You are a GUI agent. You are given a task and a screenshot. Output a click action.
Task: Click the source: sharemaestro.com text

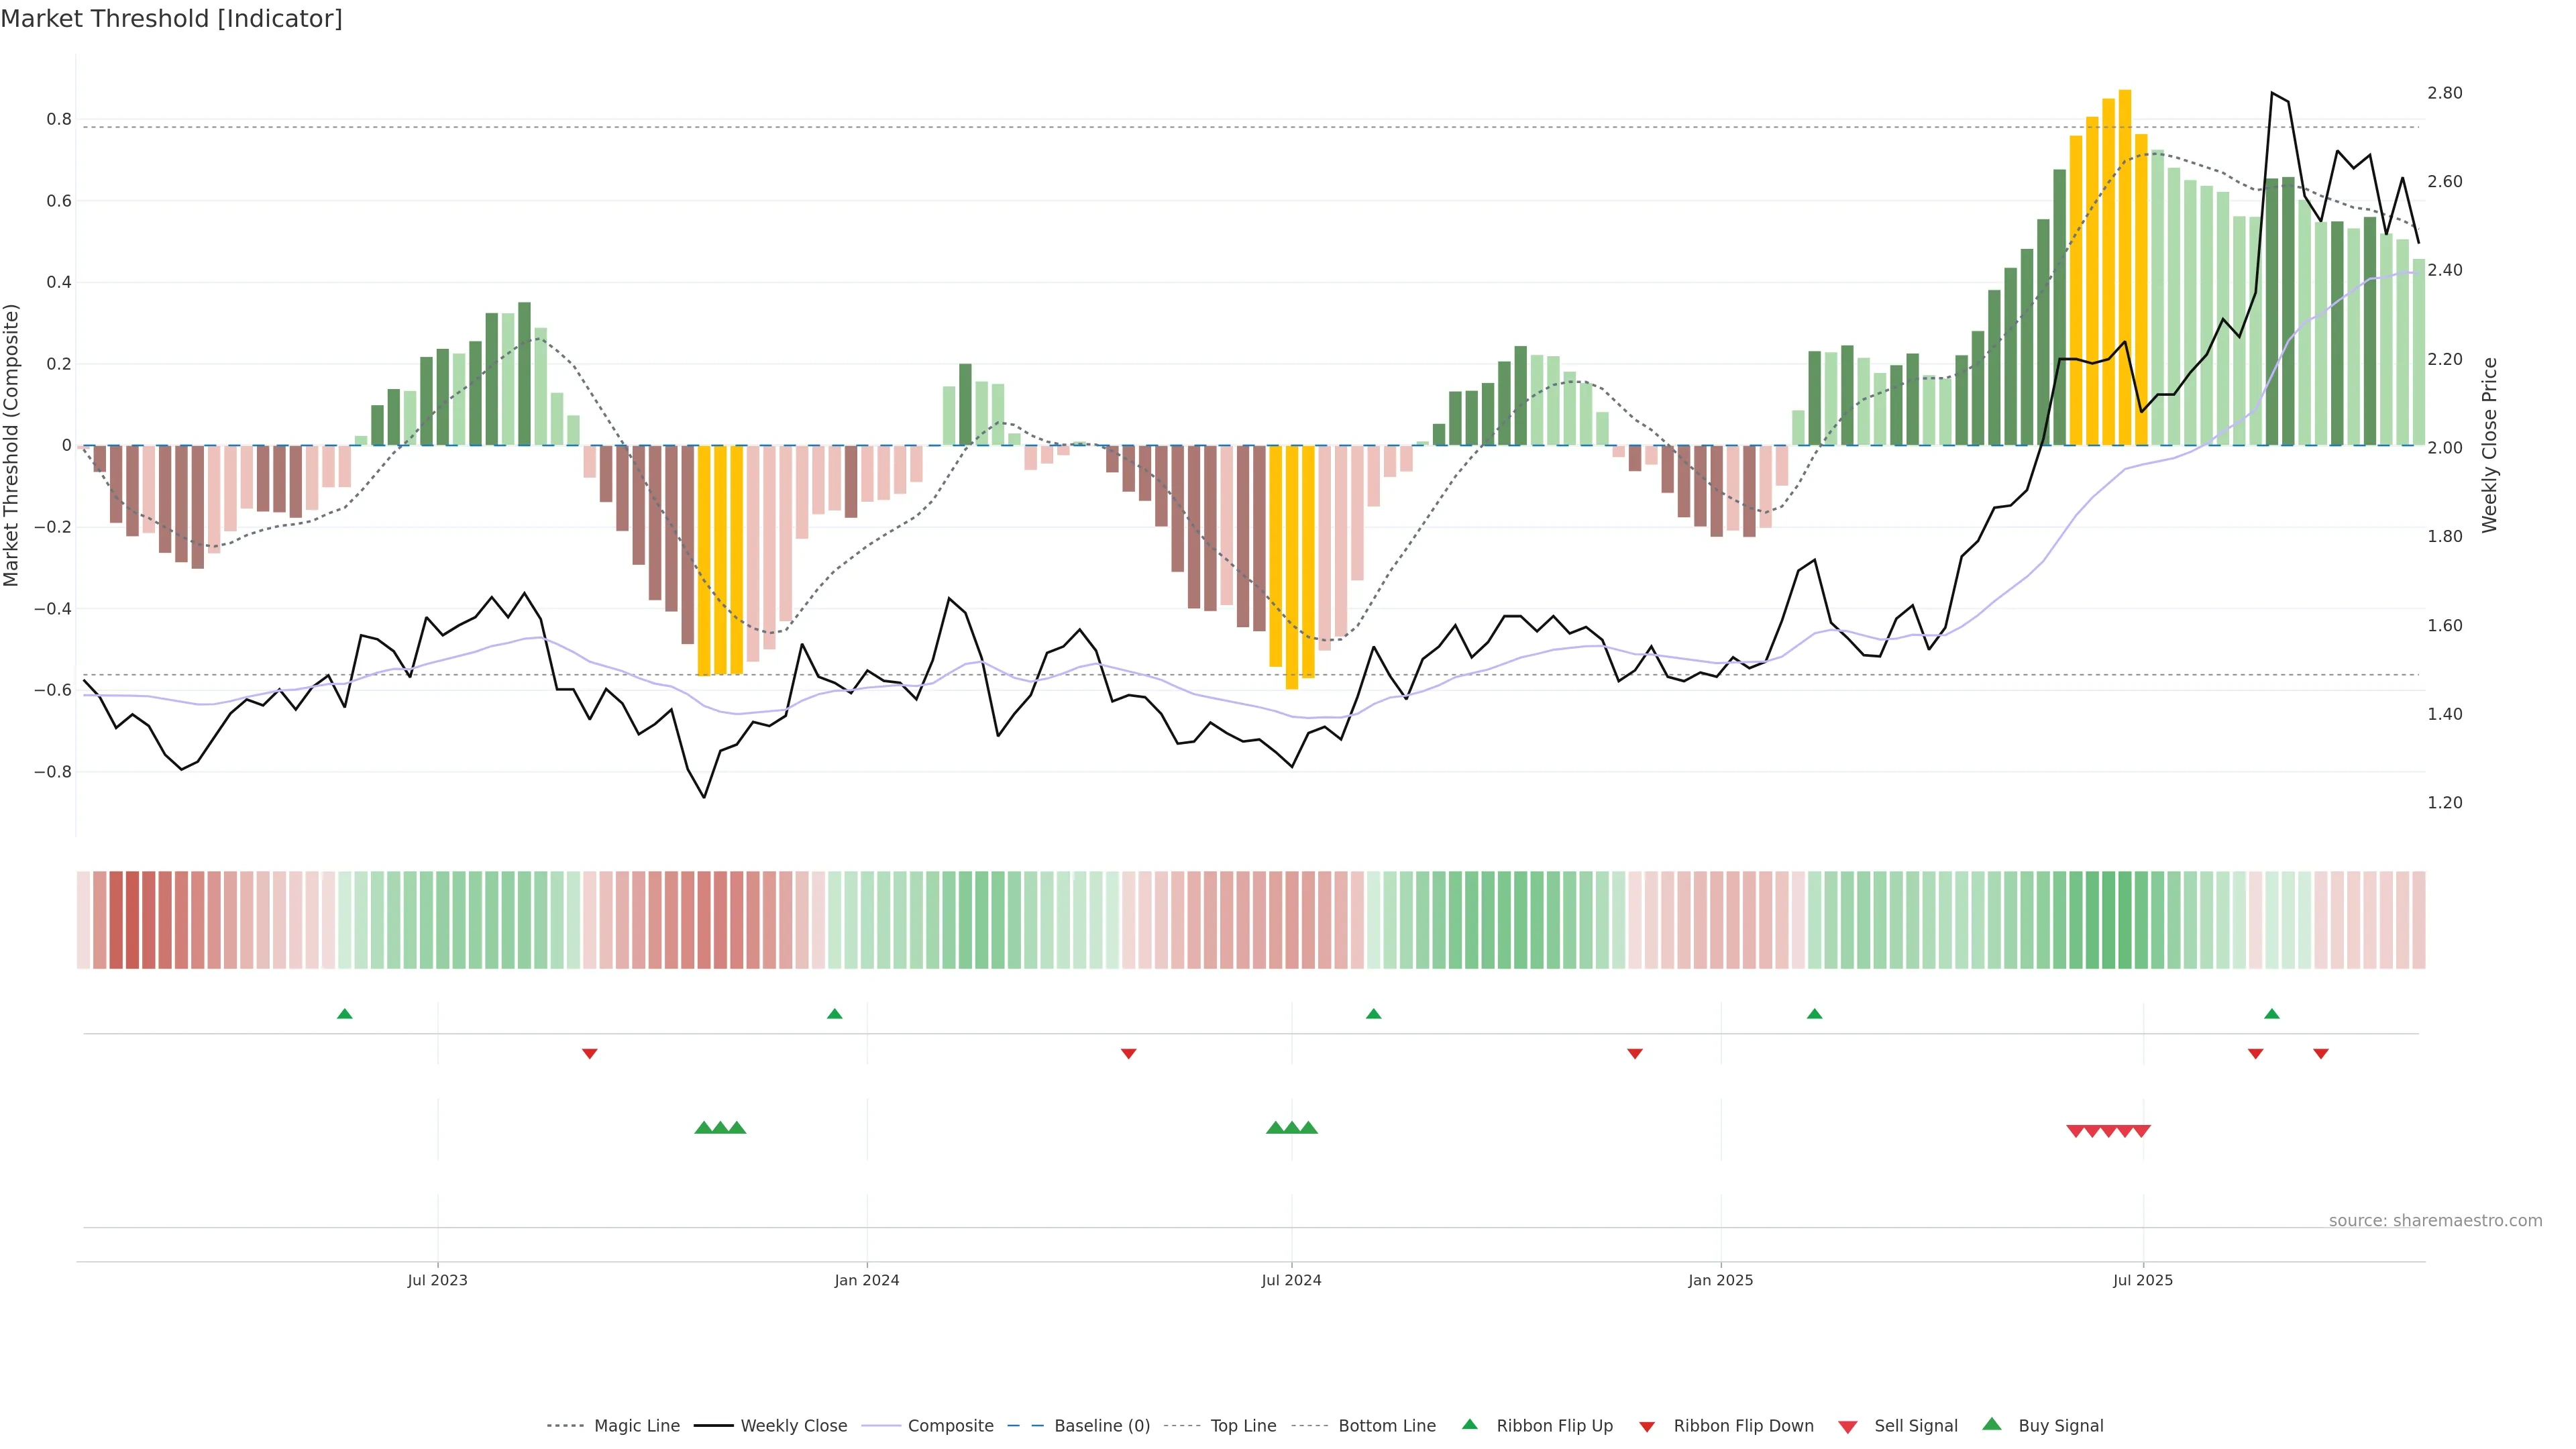pos(2435,1220)
